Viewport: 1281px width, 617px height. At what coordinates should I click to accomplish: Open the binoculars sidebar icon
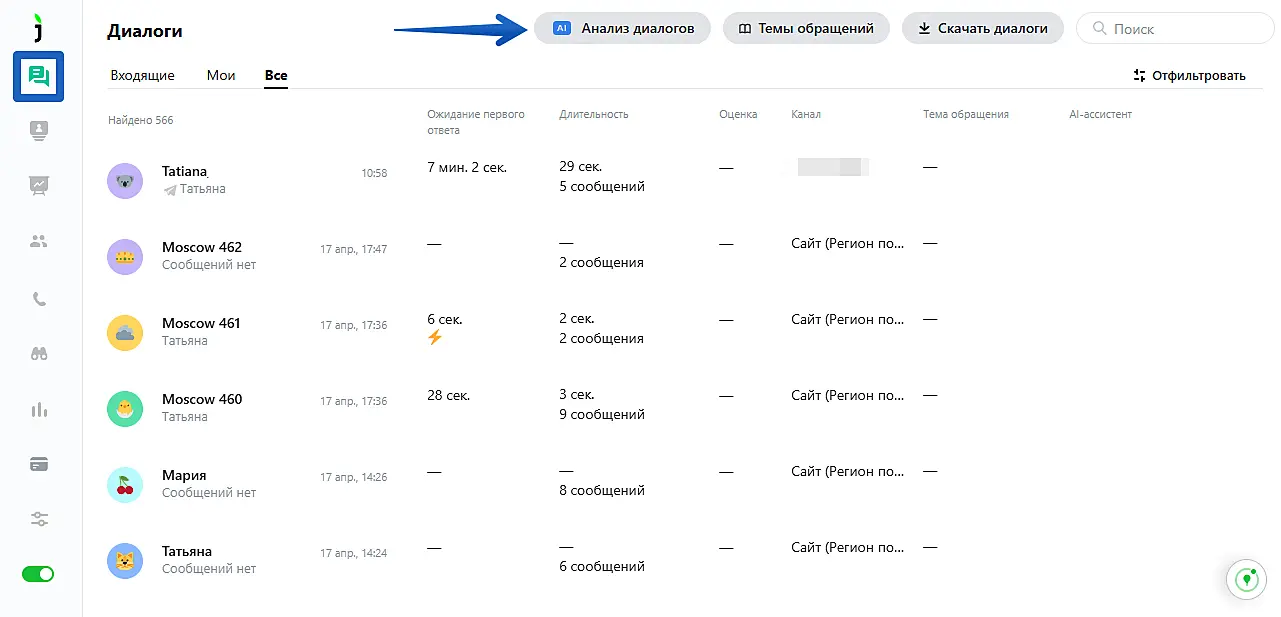click(39, 353)
